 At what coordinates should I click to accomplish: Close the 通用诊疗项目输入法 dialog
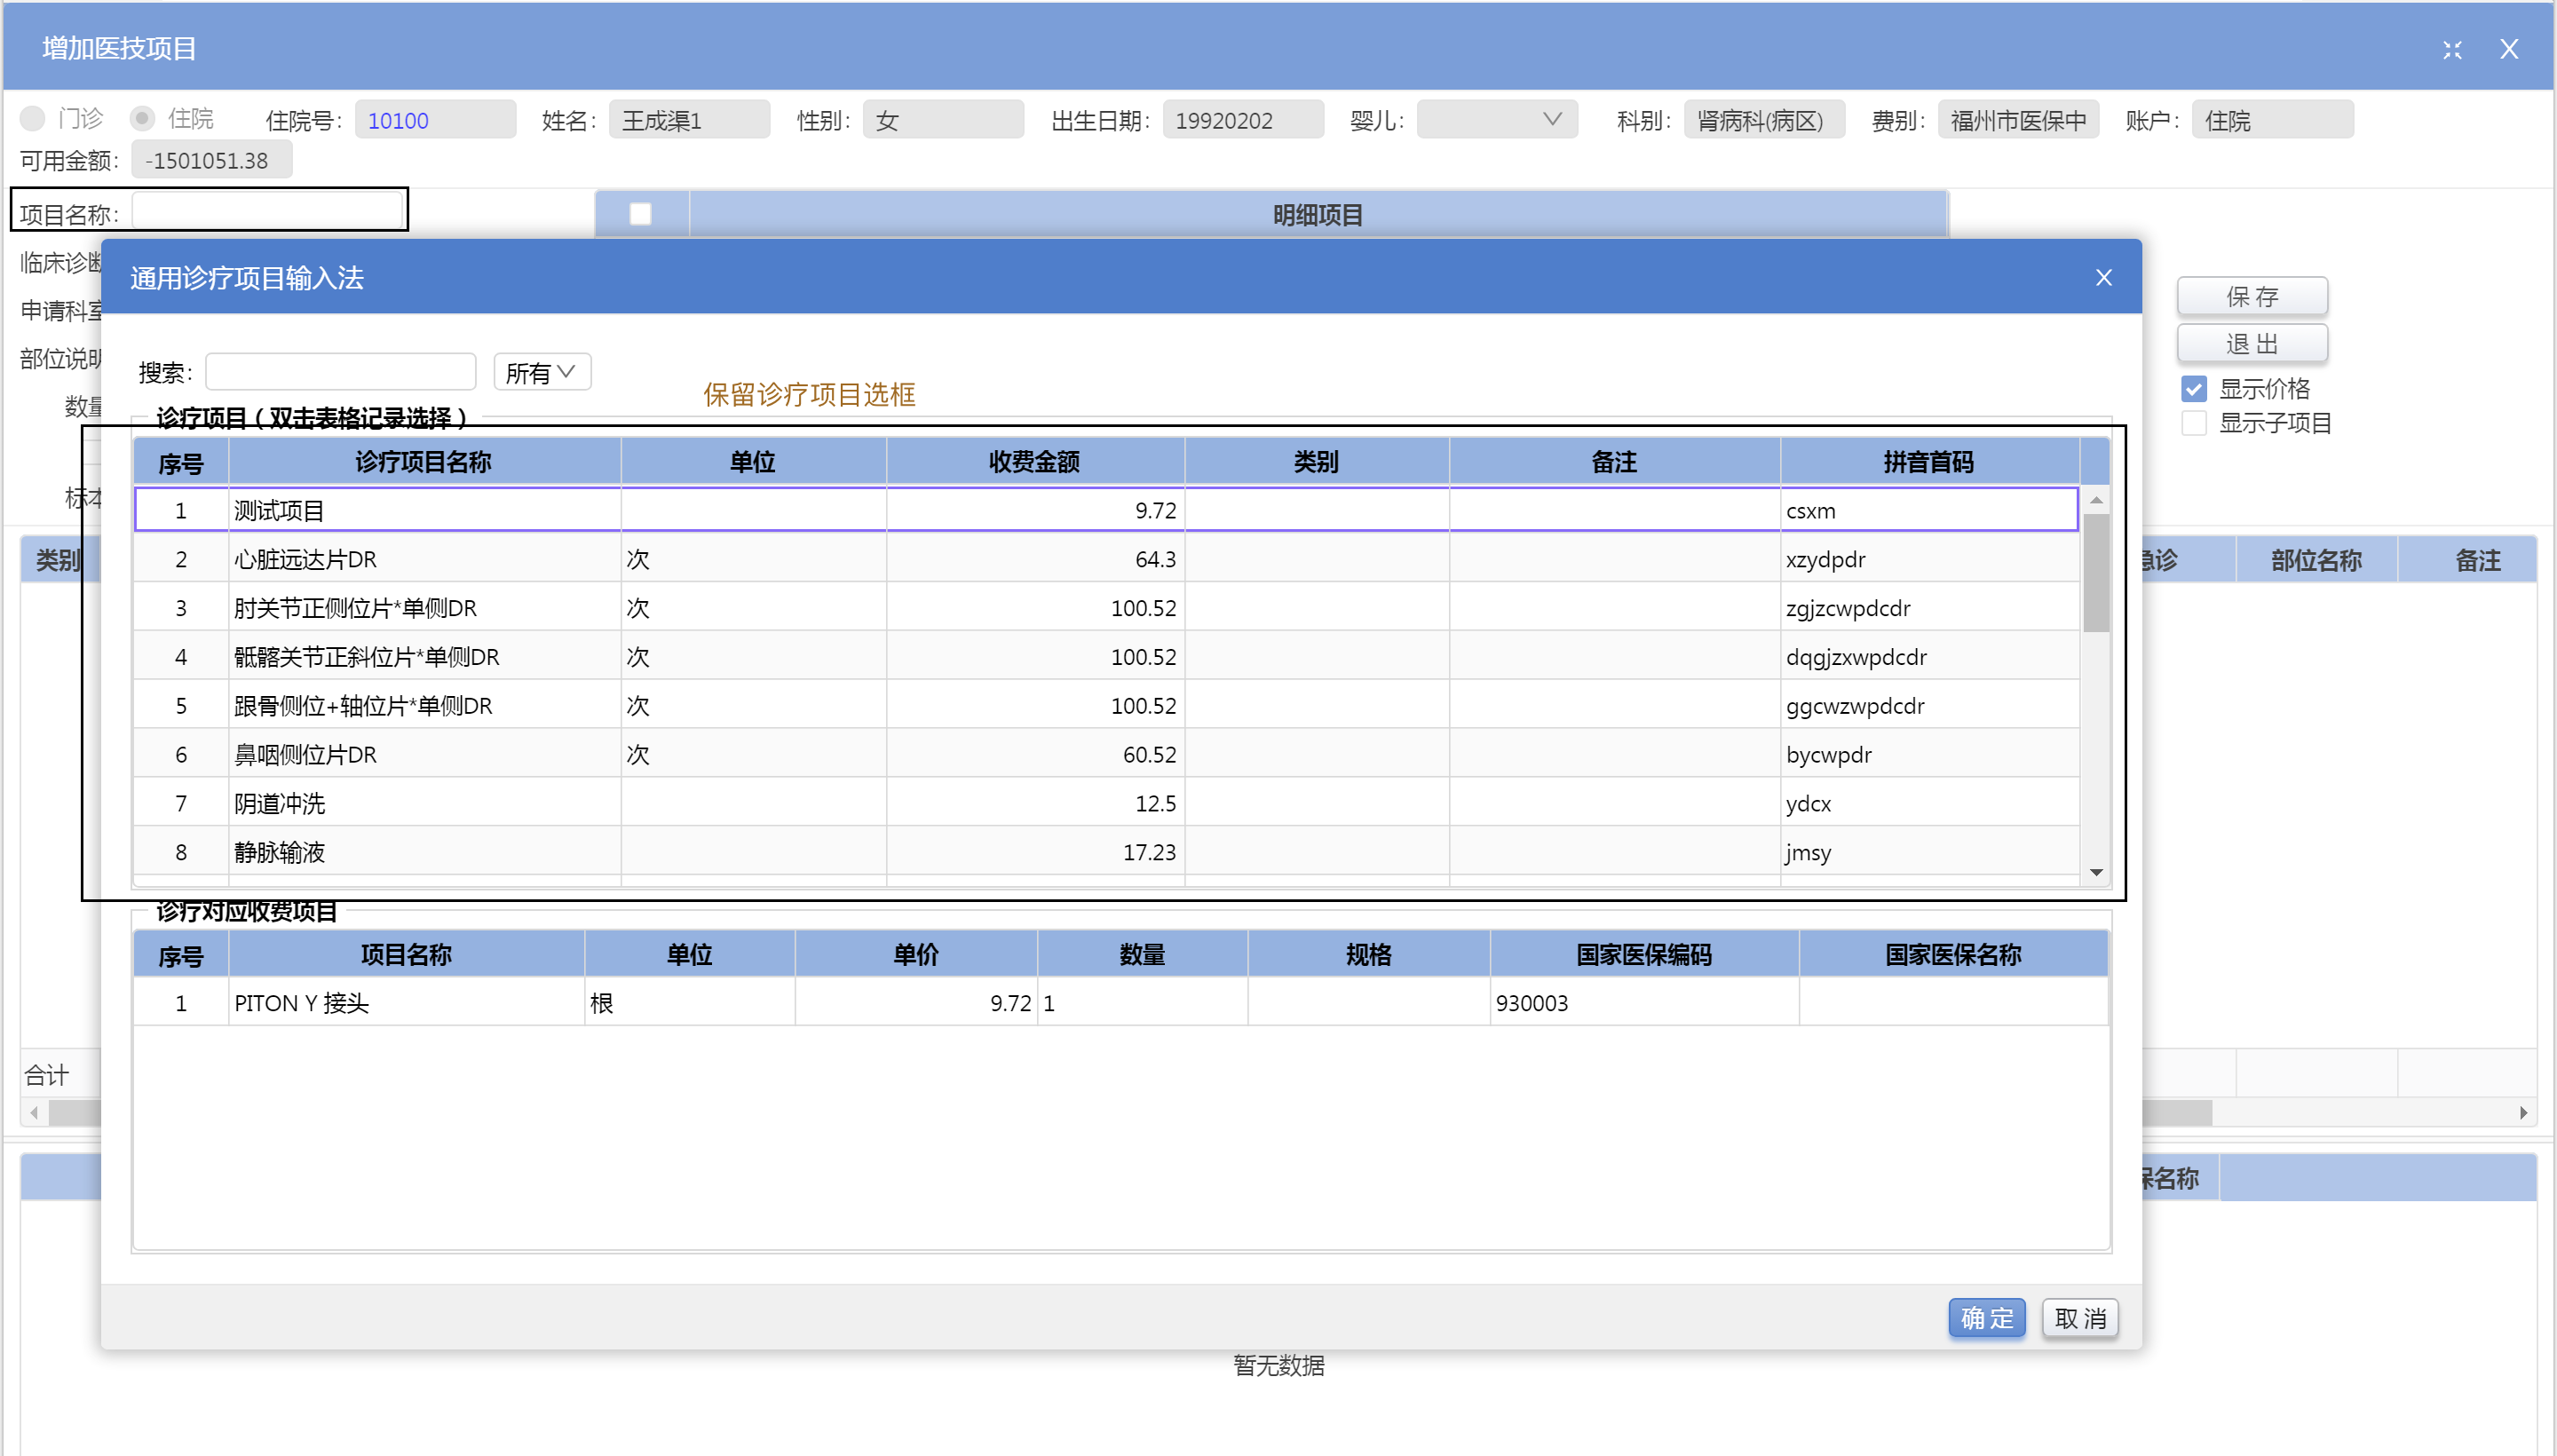pos(2103,277)
